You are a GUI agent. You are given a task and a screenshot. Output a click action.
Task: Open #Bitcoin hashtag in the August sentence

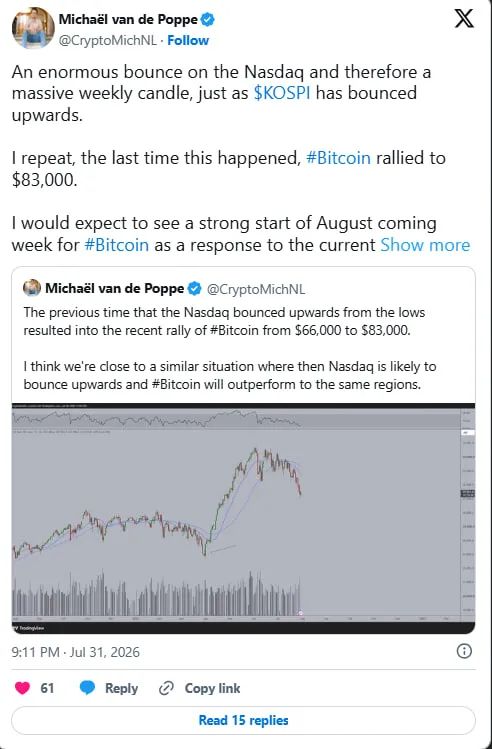point(117,245)
